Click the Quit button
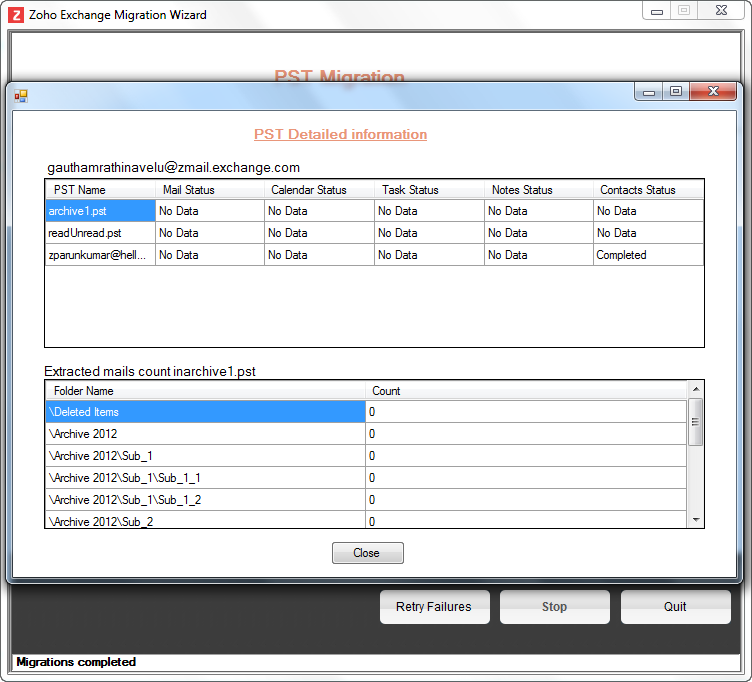This screenshot has height=682, width=752. (x=675, y=607)
